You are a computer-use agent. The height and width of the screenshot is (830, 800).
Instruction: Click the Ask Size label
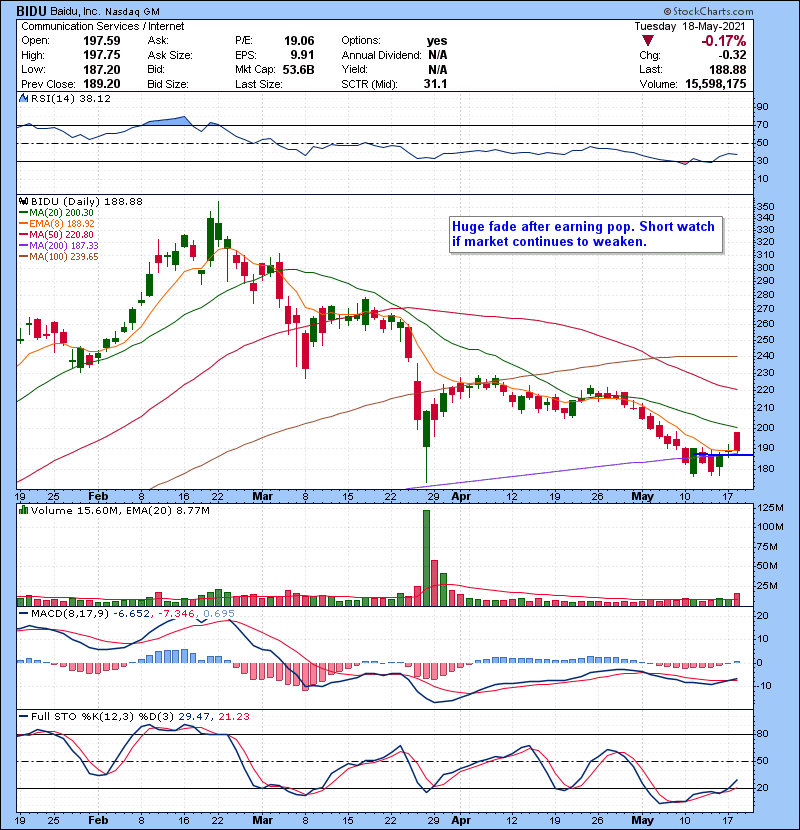(x=170, y=55)
